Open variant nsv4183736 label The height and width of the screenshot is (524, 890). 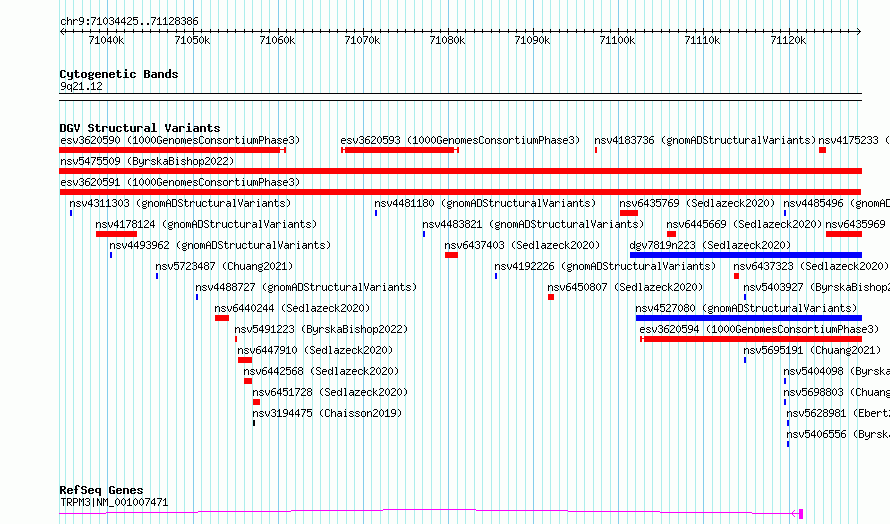coord(705,140)
